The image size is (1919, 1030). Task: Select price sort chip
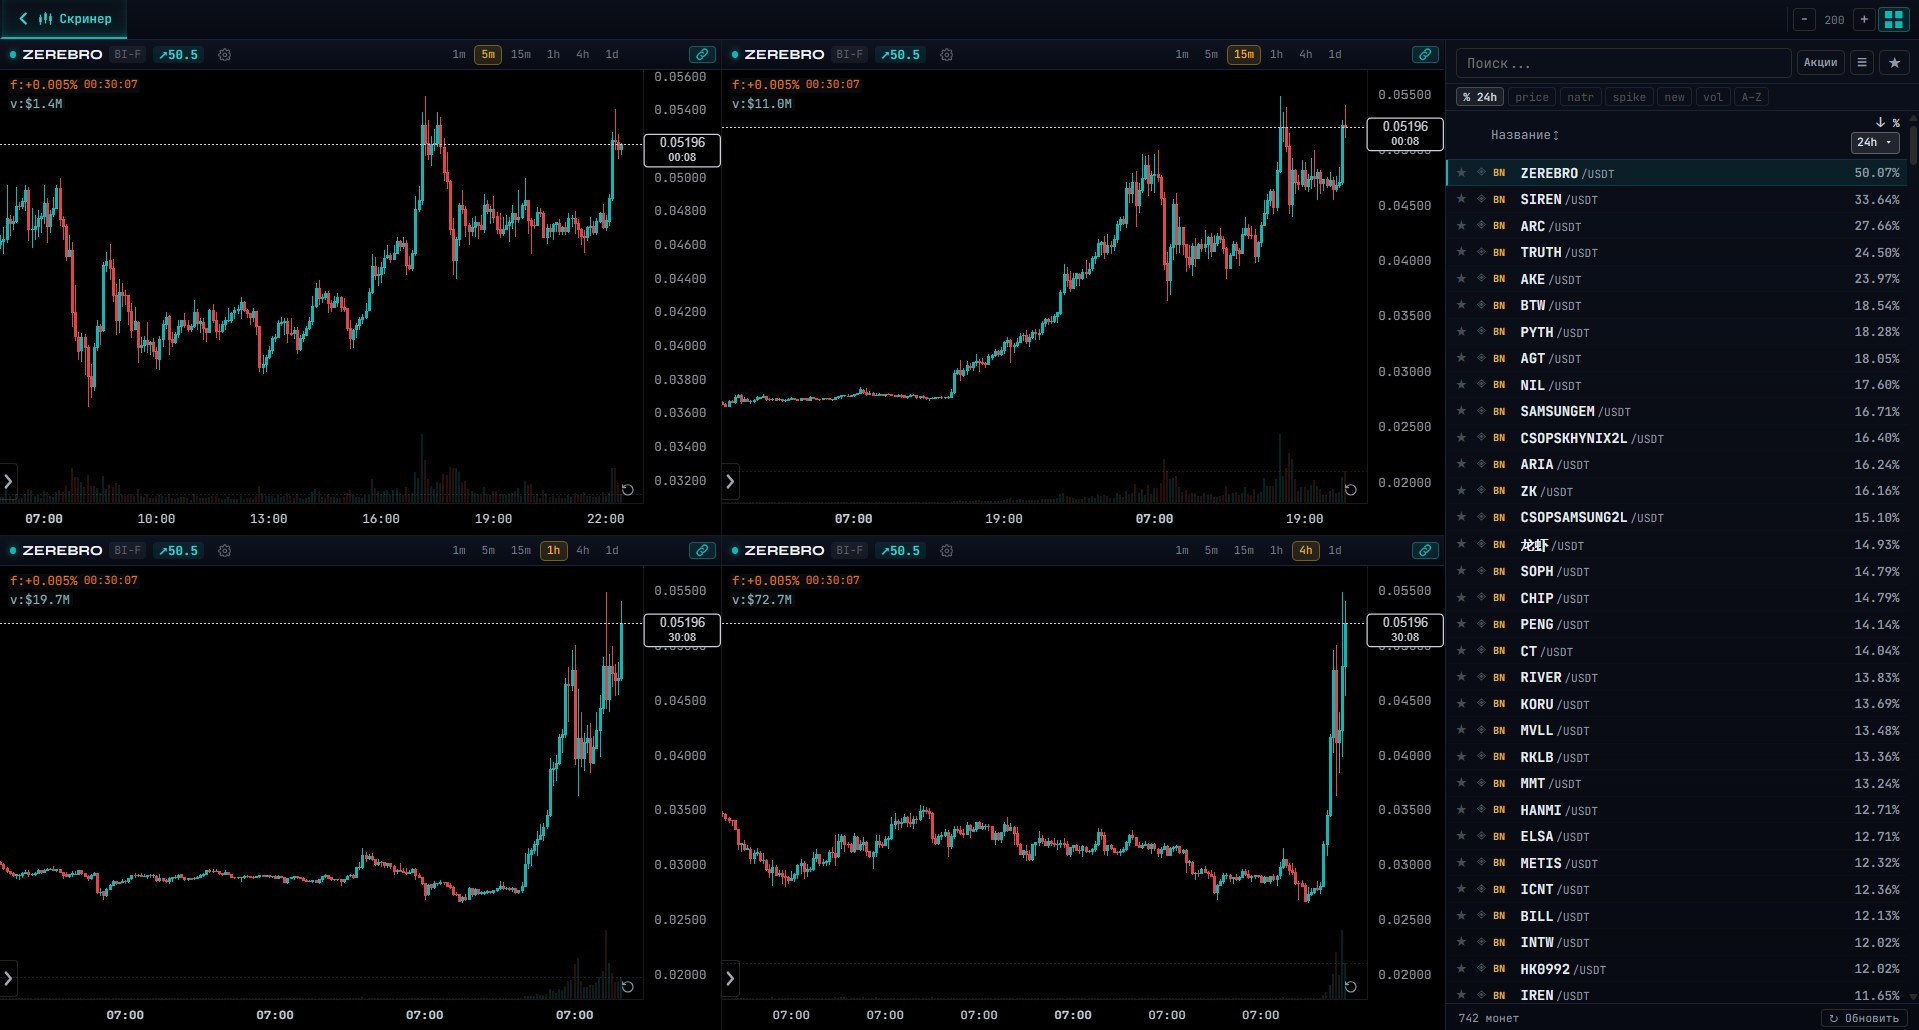(x=1531, y=97)
